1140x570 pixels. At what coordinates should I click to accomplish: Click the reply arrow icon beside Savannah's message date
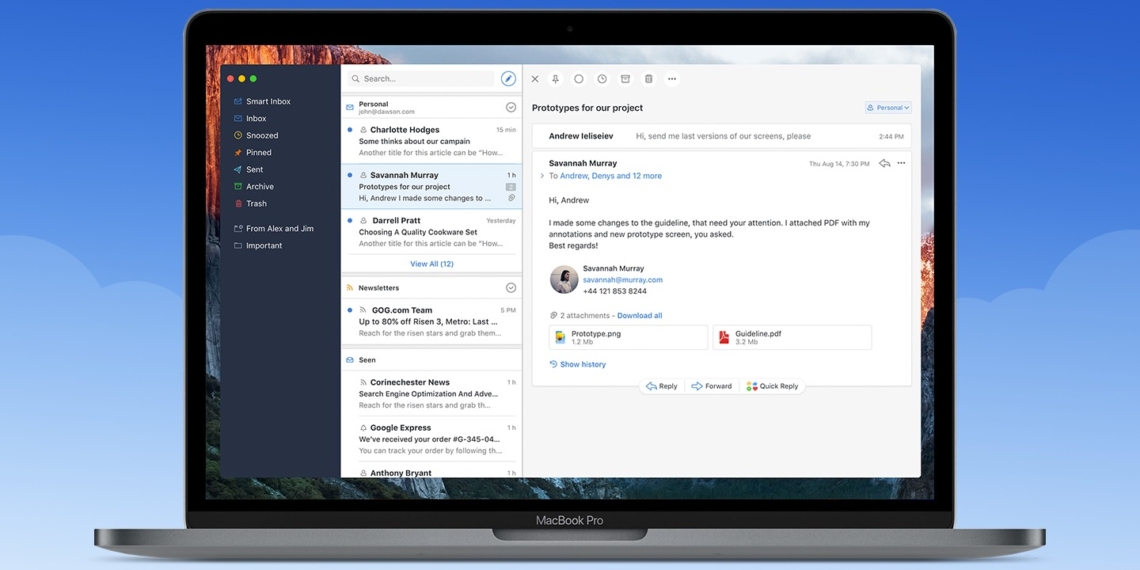click(x=884, y=163)
